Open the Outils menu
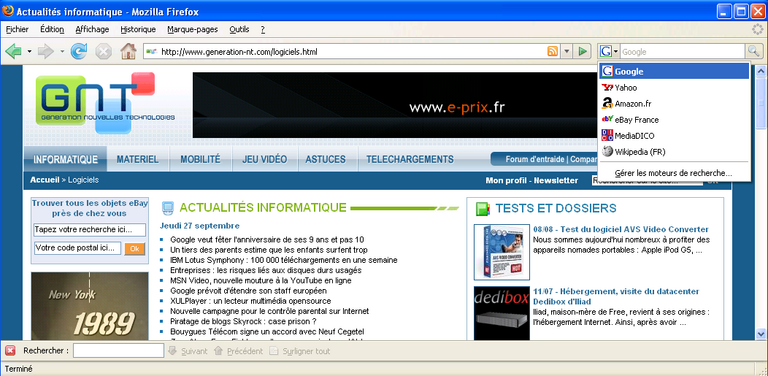This screenshot has height=376, width=768. [240, 29]
